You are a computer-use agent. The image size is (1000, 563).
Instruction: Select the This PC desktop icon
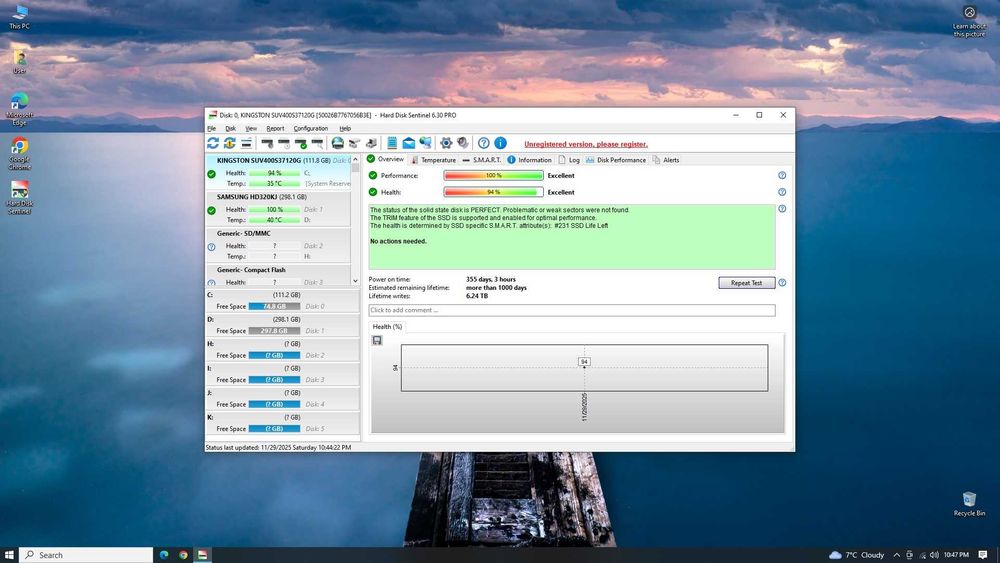click(20, 17)
